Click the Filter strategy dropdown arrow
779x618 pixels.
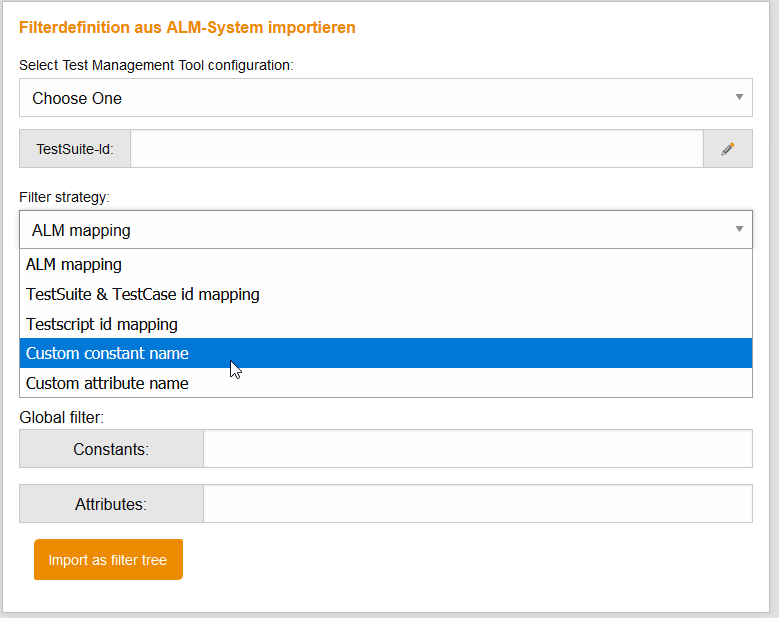(x=739, y=229)
